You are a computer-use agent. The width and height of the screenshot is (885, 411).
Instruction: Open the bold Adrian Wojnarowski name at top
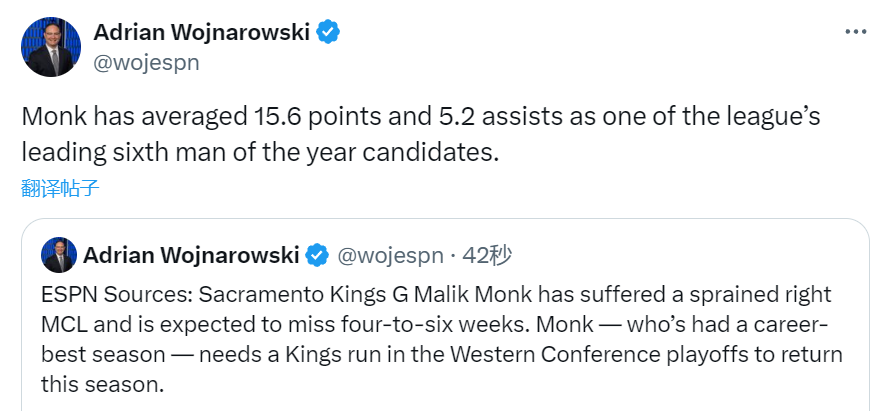tap(203, 32)
